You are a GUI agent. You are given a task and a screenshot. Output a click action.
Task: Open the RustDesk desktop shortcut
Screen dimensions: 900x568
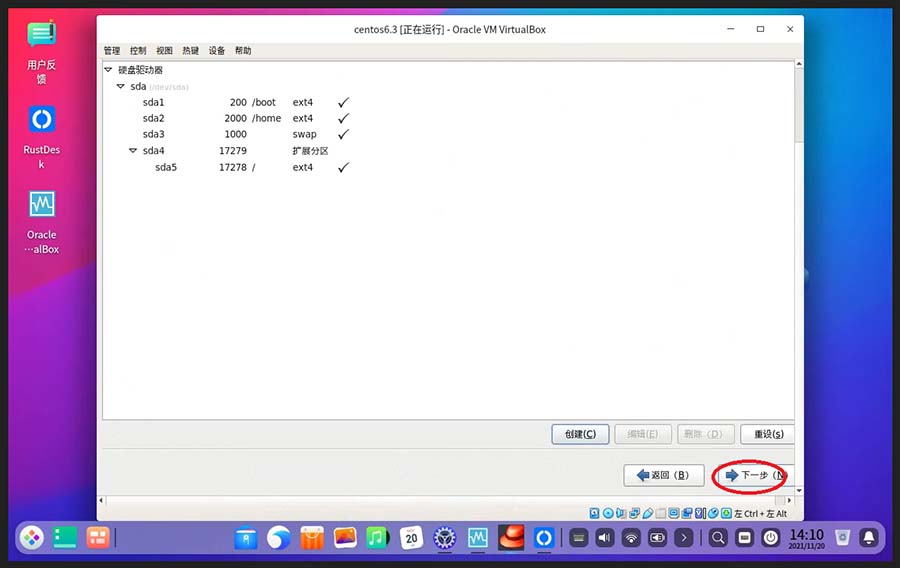(41, 138)
